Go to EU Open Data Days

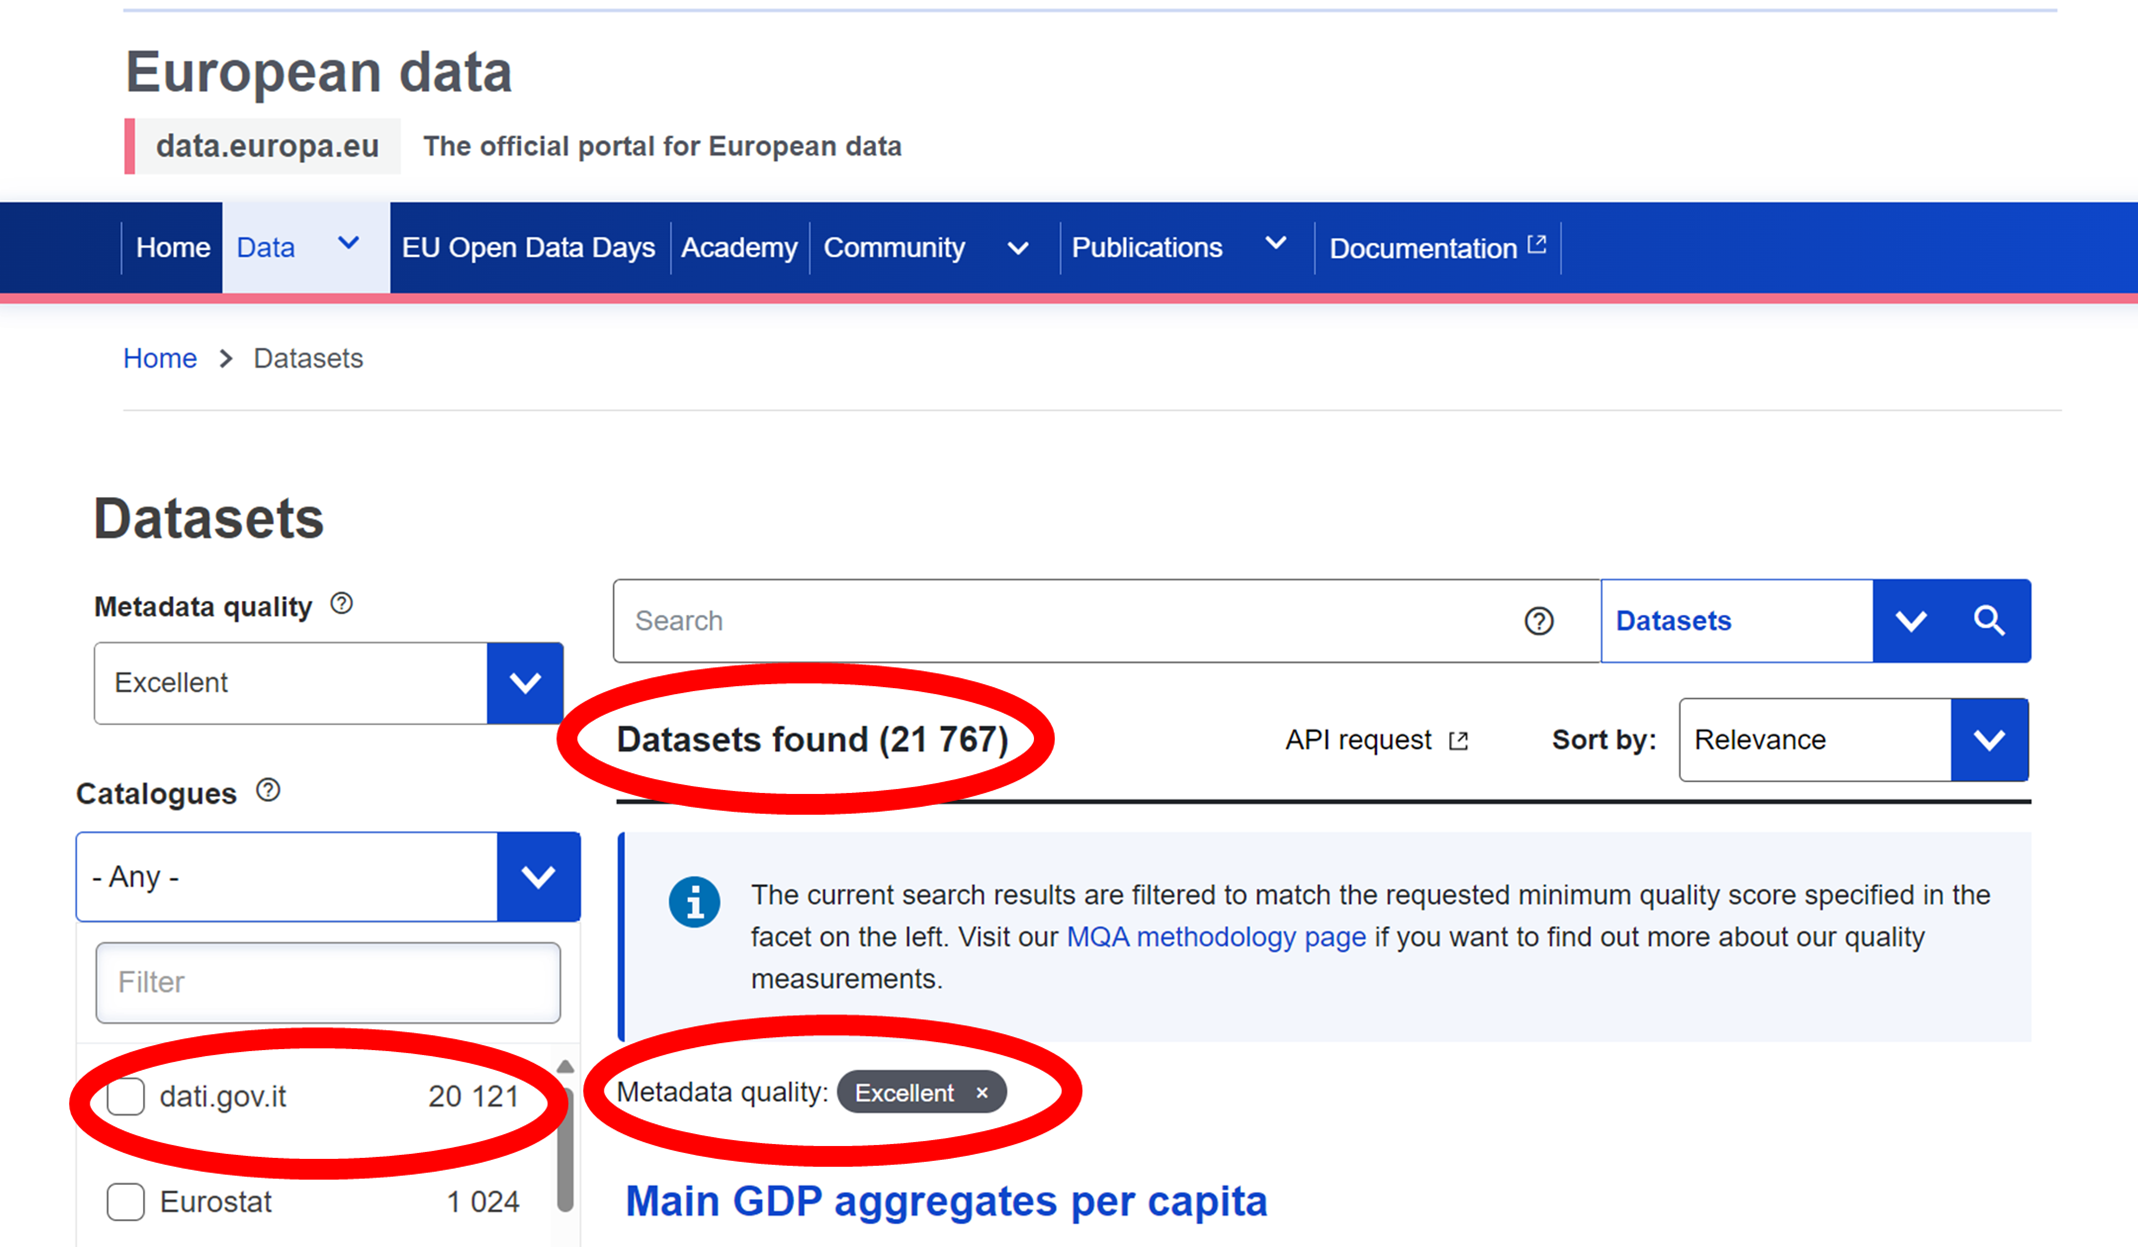coord(528,248)
